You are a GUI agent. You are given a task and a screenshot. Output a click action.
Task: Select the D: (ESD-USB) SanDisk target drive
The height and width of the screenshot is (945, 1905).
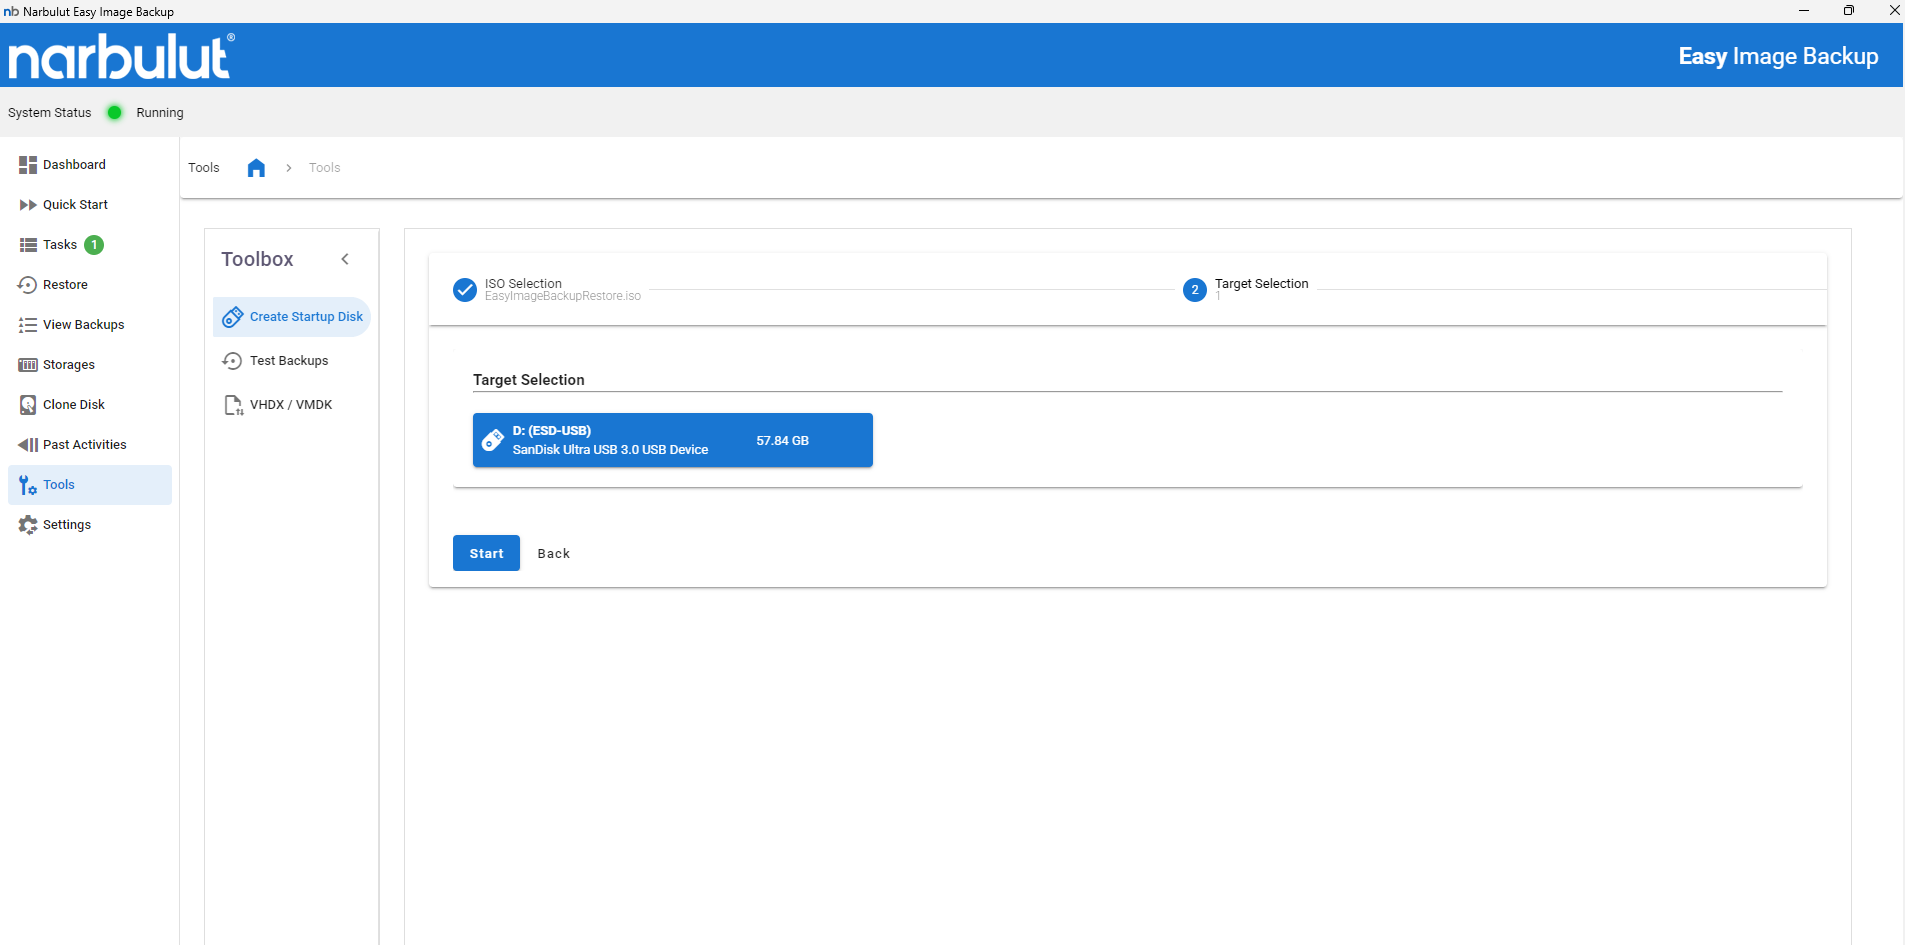(x=672, y=440)
